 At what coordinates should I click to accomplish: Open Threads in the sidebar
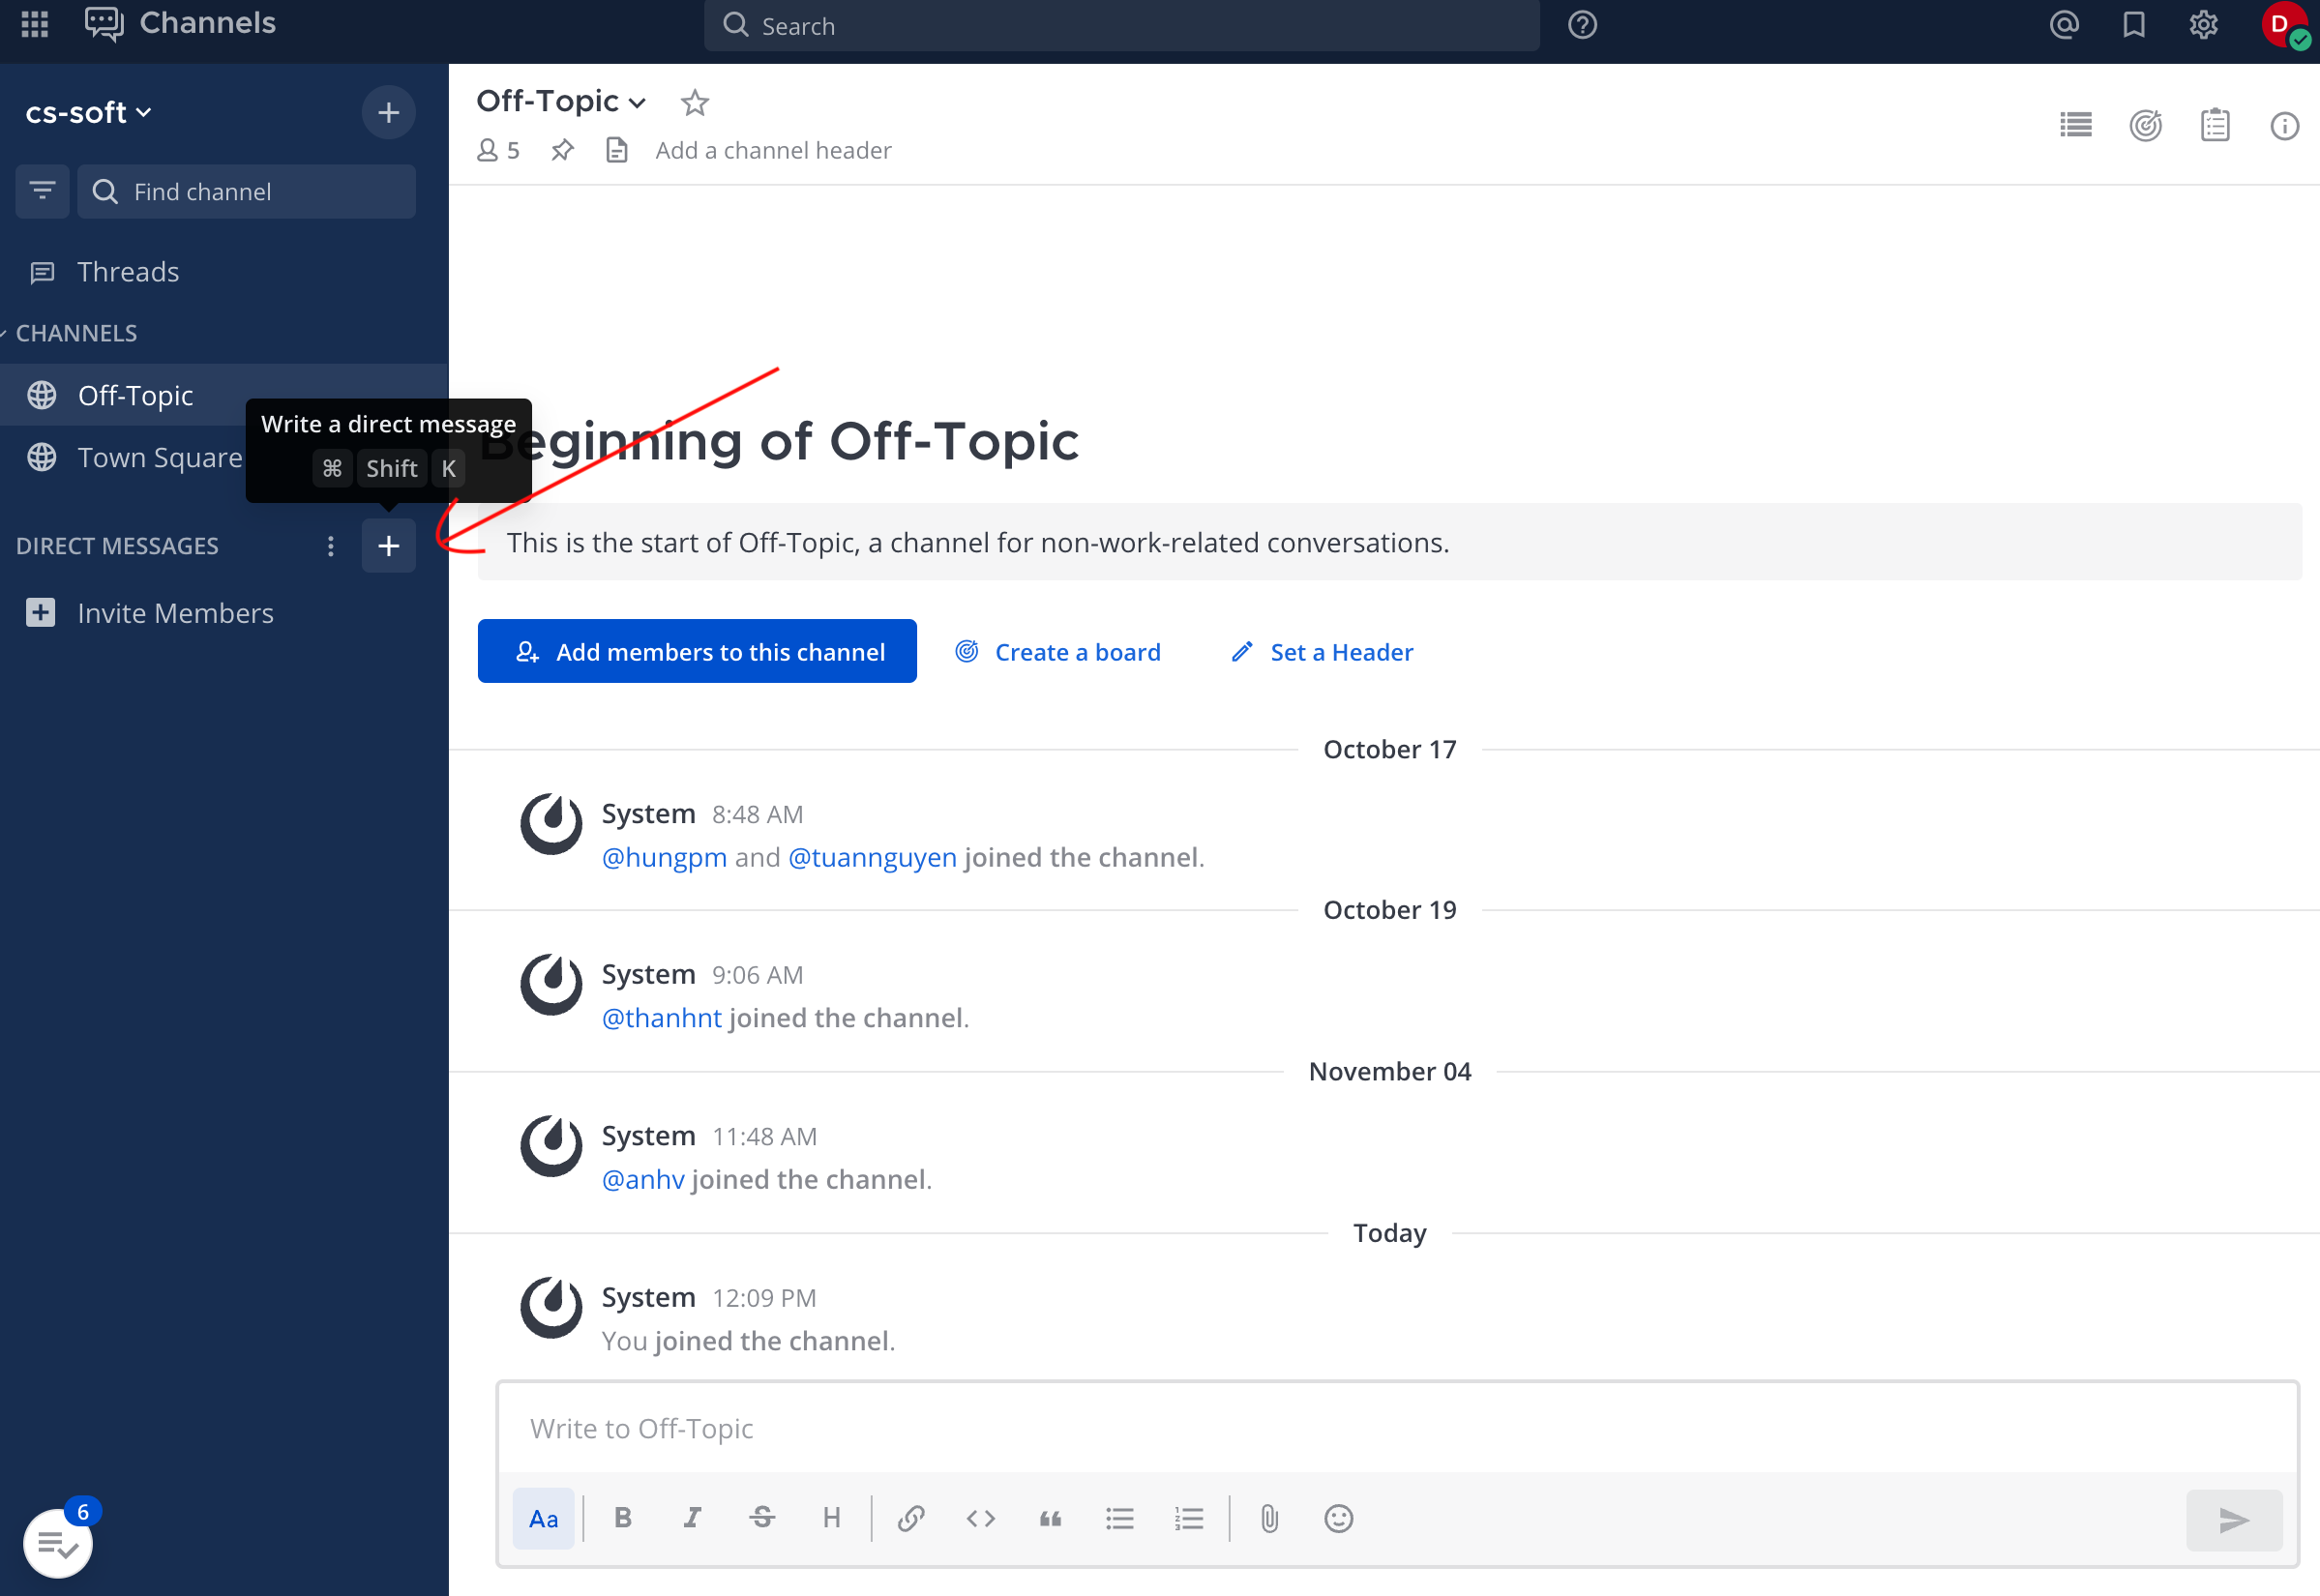(x=127, y=272)
